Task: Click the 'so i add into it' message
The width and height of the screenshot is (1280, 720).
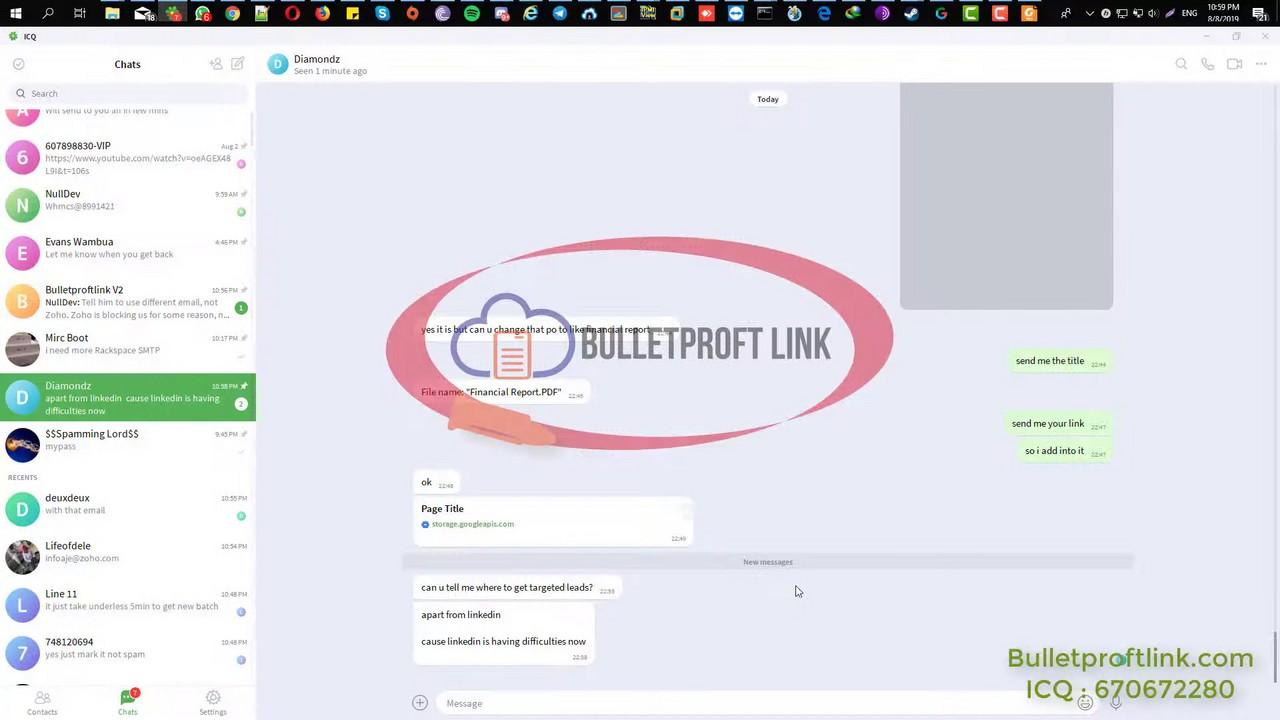Action: (1065, 451)
